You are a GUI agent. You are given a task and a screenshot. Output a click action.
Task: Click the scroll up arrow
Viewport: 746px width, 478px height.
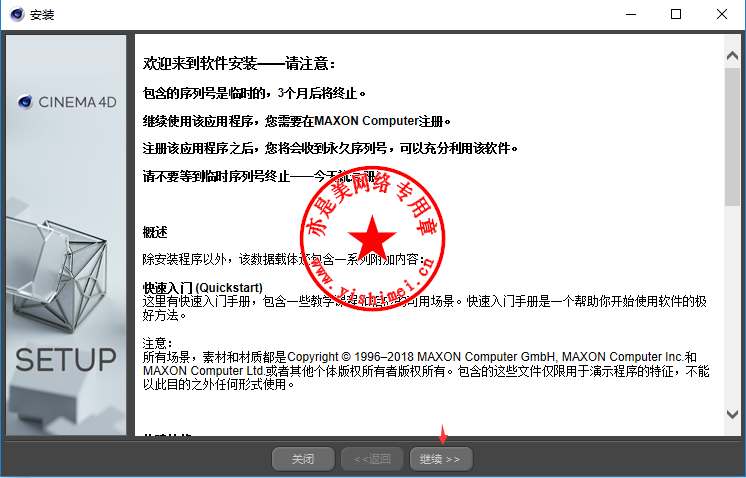tap(733, 56)
